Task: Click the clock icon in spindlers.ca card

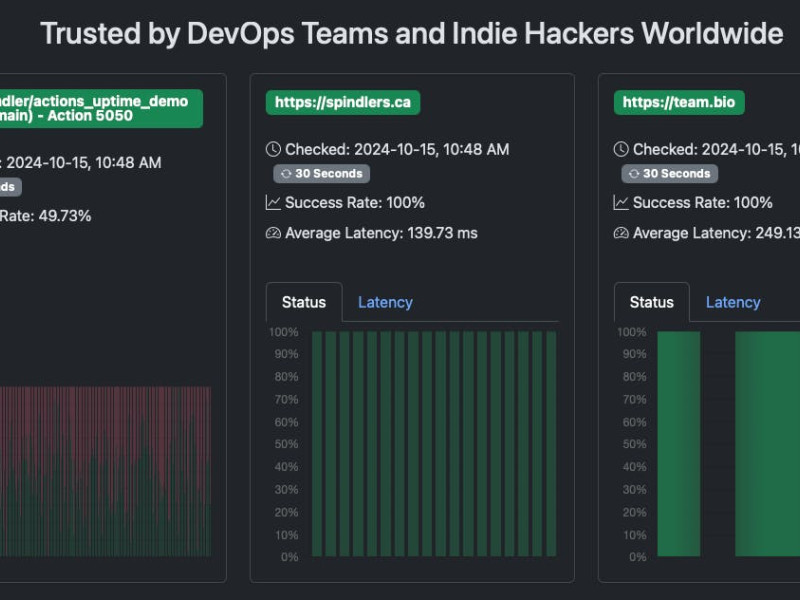Action: (273, 149)
